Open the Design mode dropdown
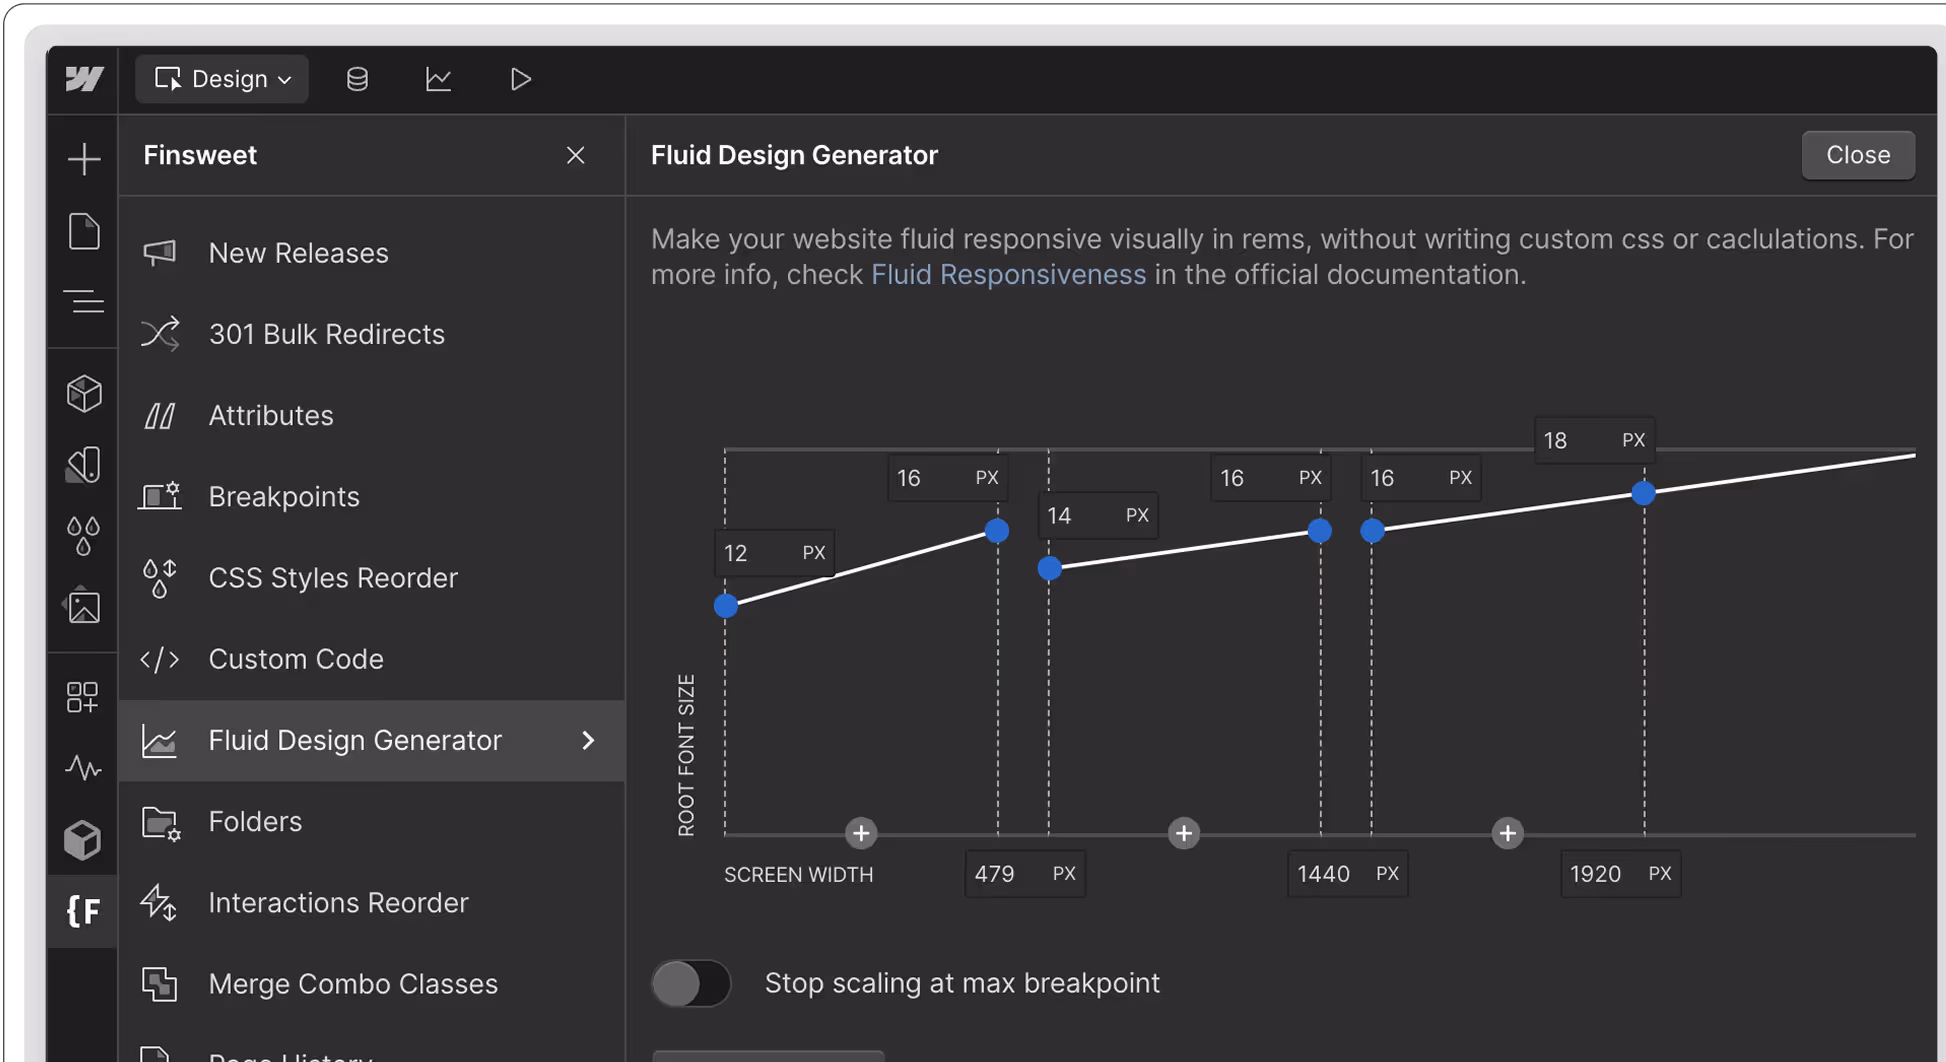Image resolution: width=1946 pixels, height=1062 pixels. (222, 79)
